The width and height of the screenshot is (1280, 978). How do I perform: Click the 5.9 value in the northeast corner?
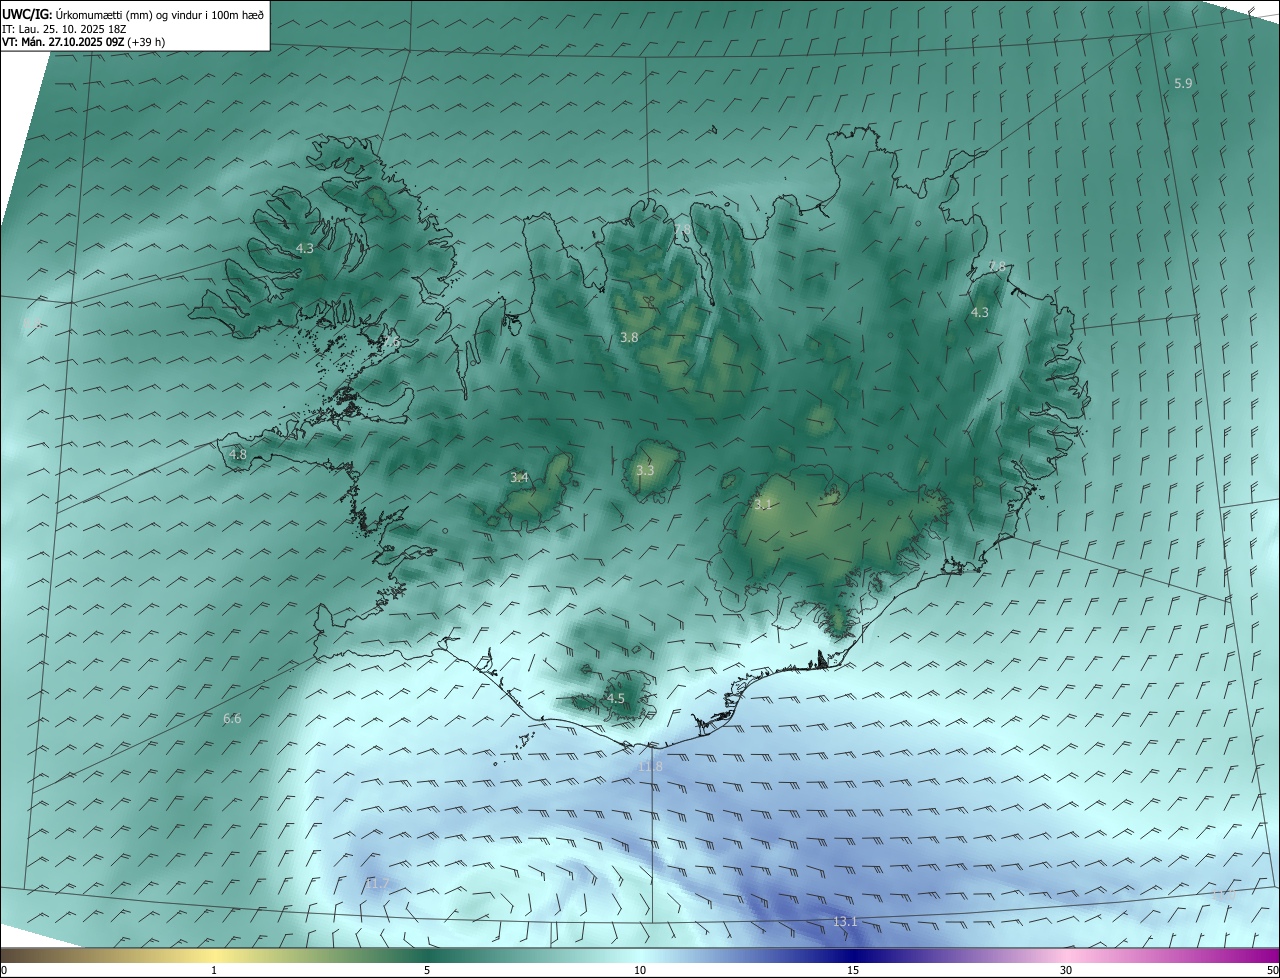click(1183, 84)
